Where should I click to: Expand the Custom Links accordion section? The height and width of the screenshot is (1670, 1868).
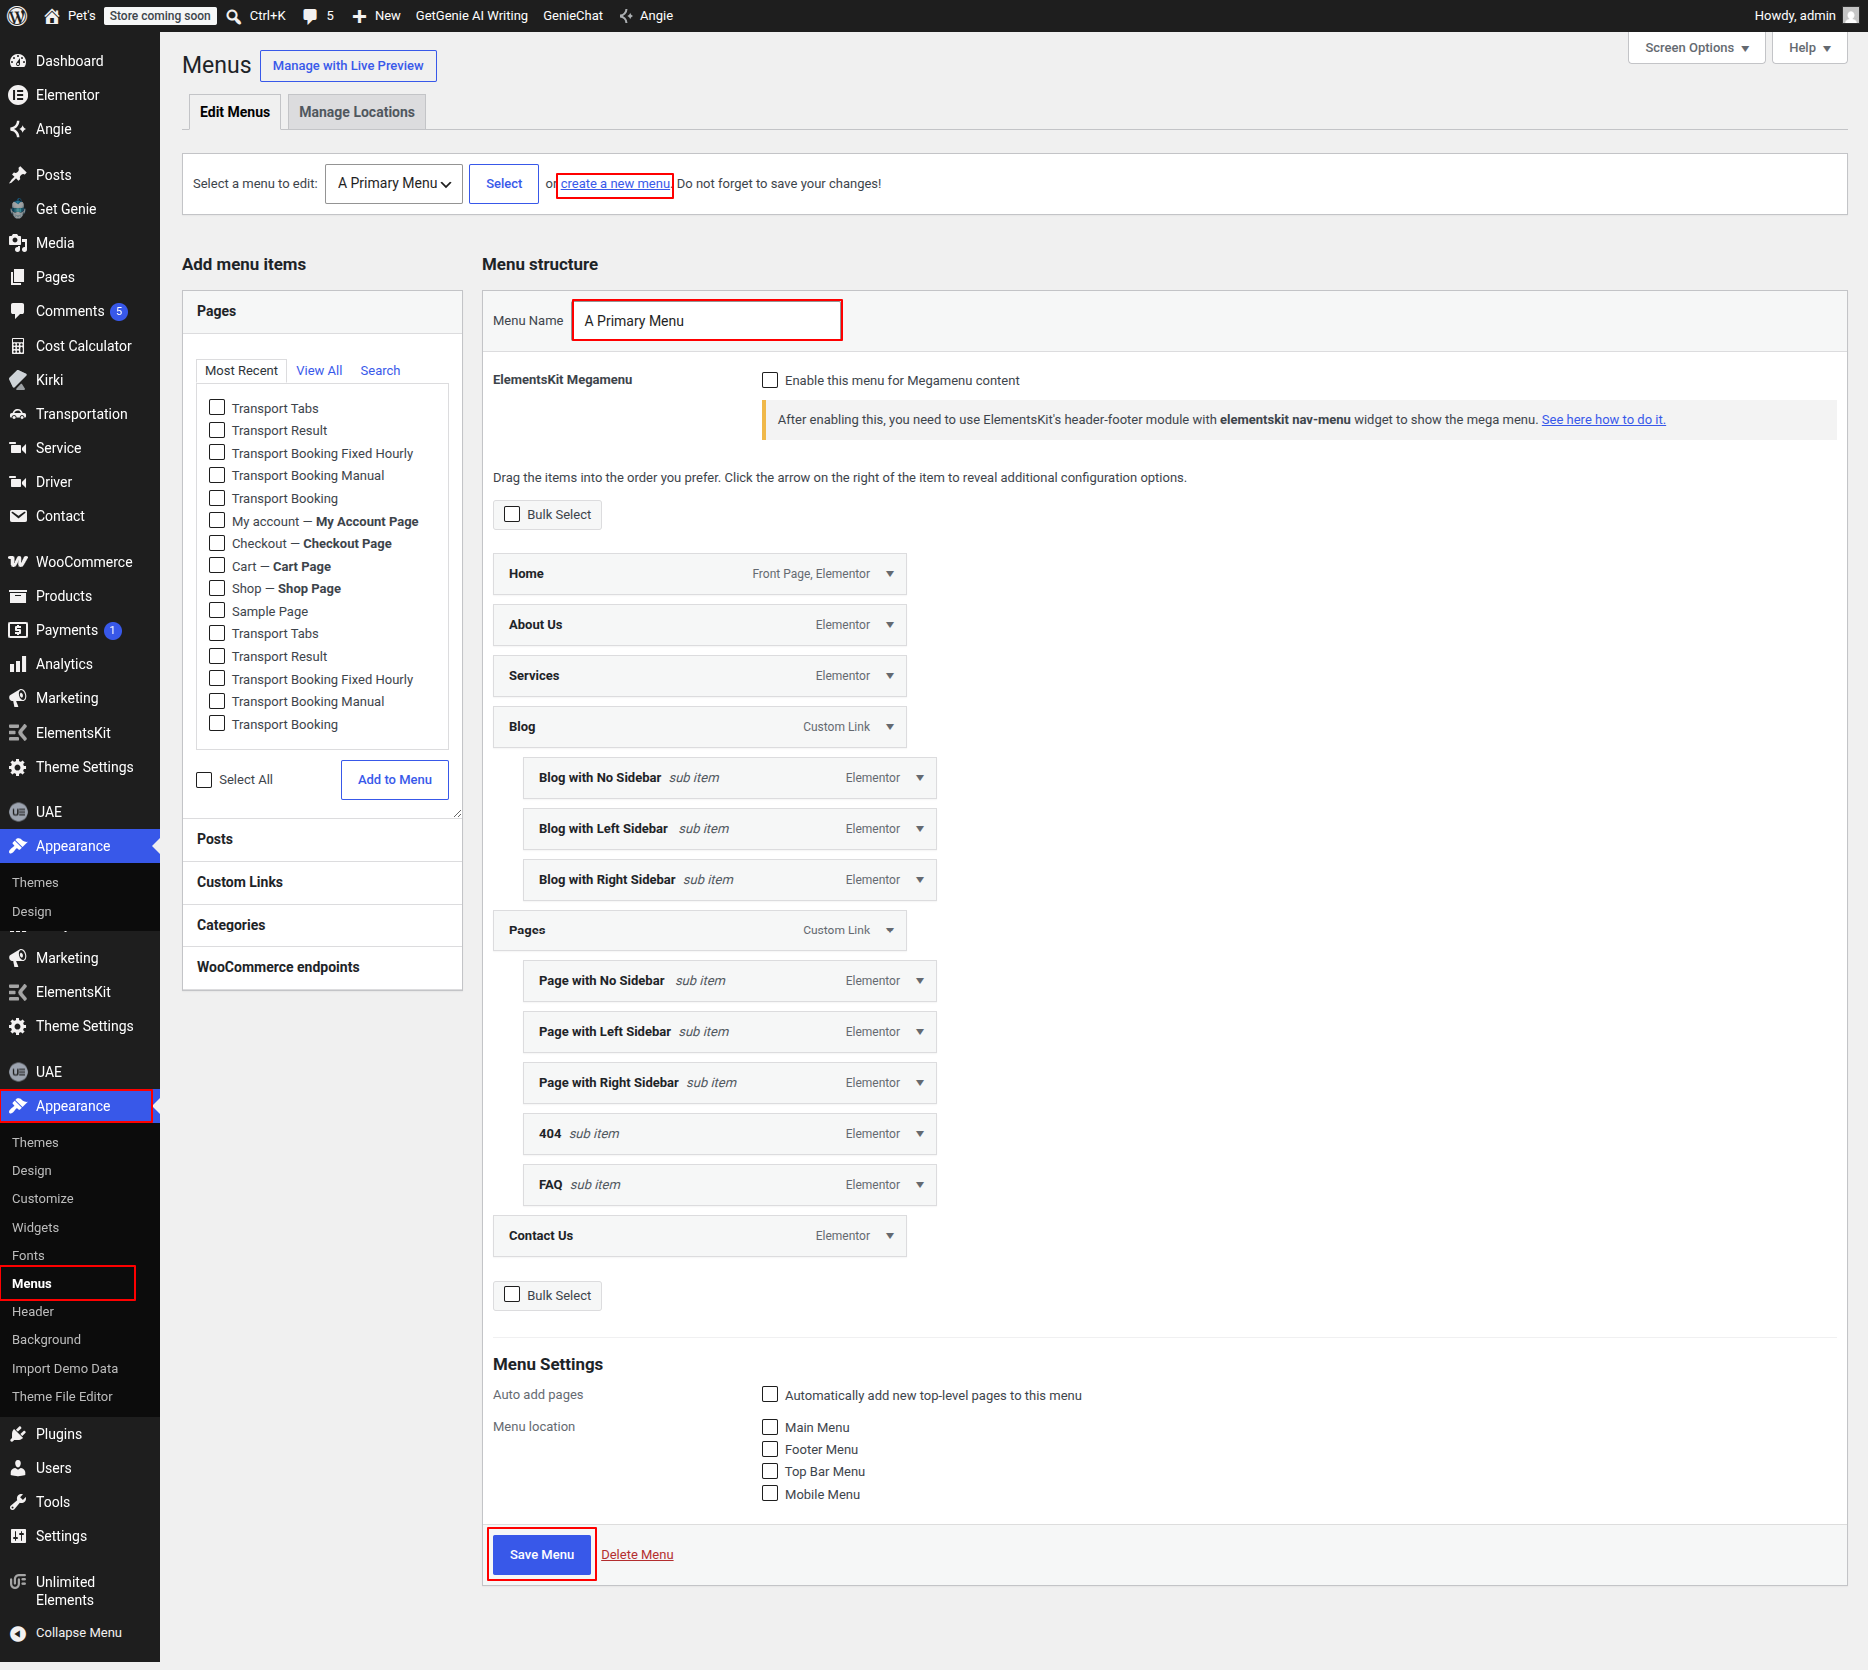[322, 882]
